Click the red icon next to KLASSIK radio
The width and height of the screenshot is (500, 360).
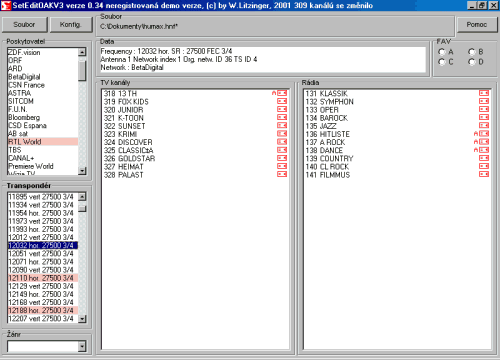click(484, 93)
